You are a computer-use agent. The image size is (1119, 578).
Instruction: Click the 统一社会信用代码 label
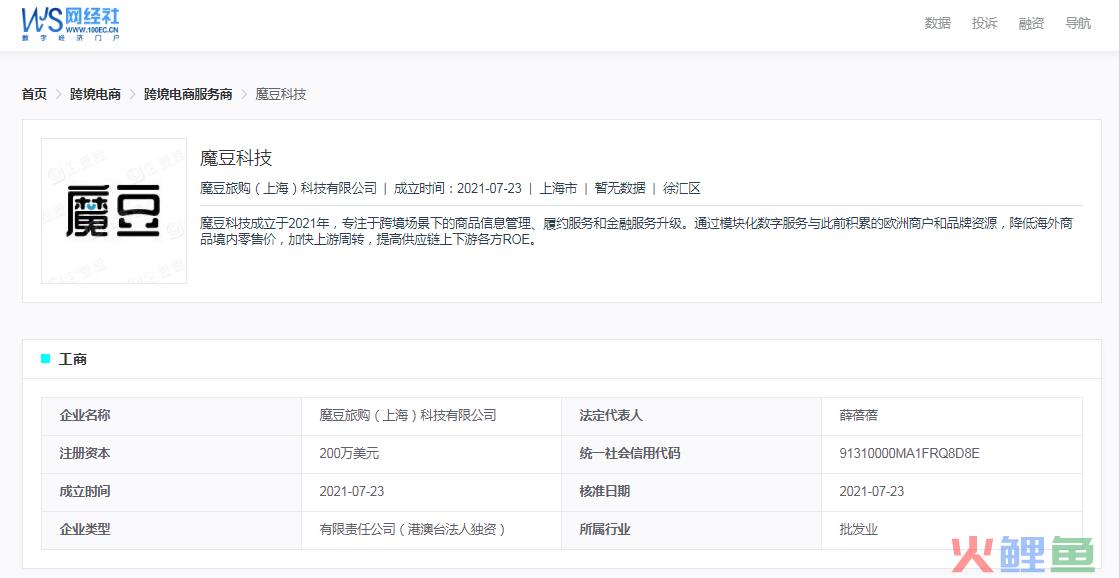[630, 453]
